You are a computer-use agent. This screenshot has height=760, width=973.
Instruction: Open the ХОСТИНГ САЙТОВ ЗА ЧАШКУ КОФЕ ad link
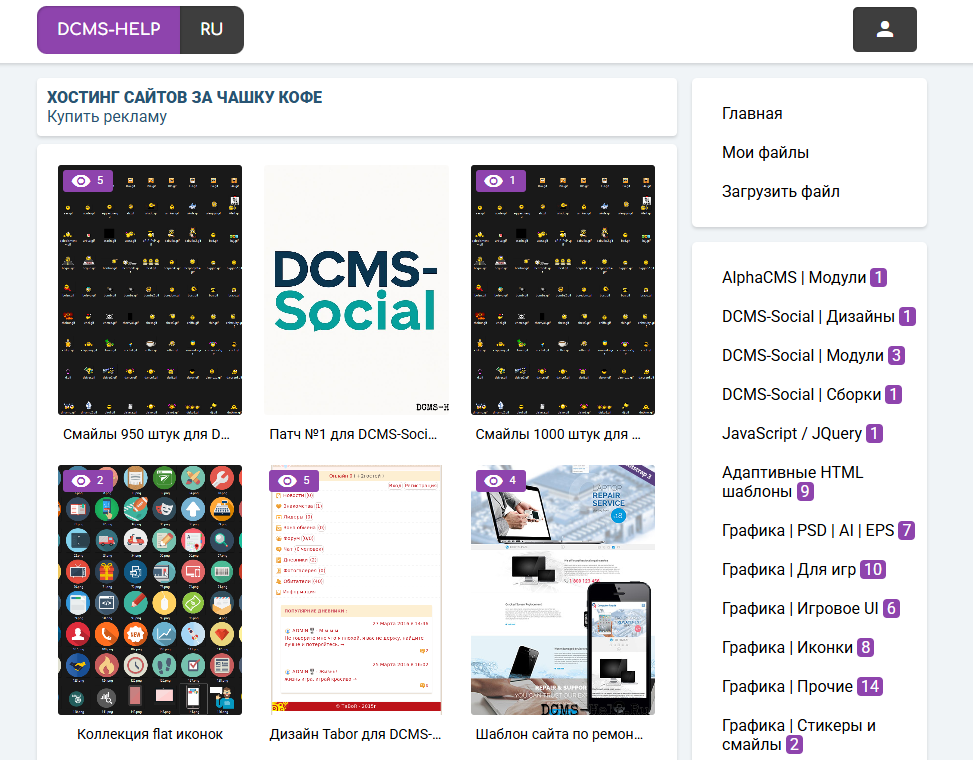click(184, 97)
